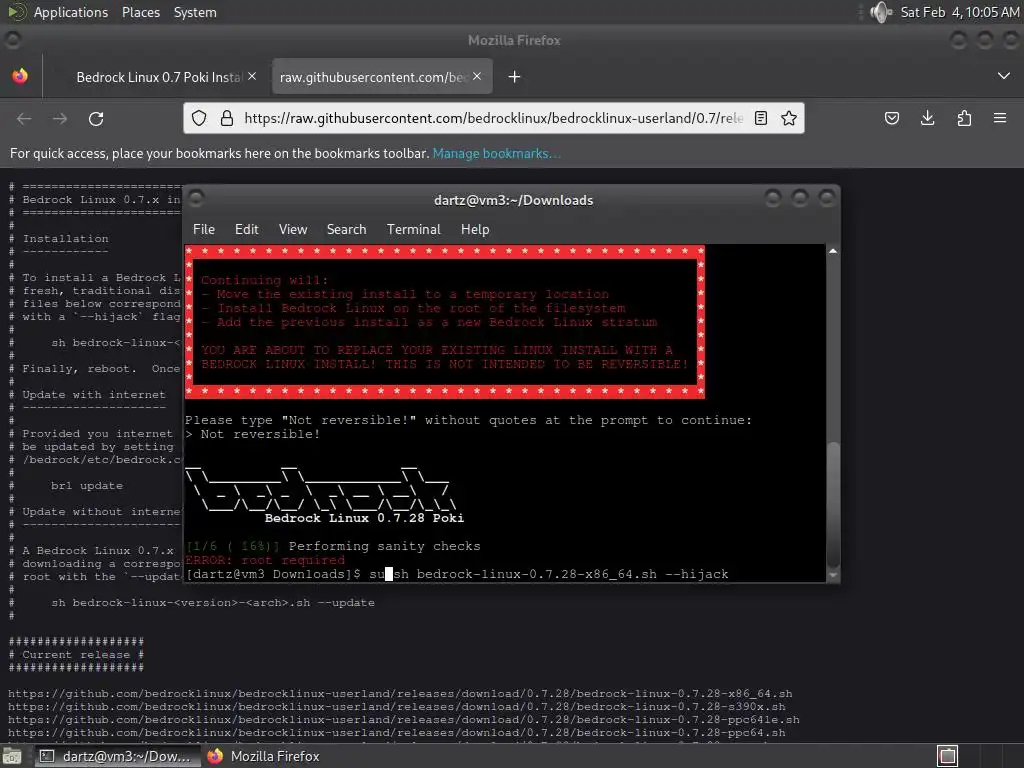Click the padlock site security icon
Viewport: 1024px width, 768px height.
227,118
